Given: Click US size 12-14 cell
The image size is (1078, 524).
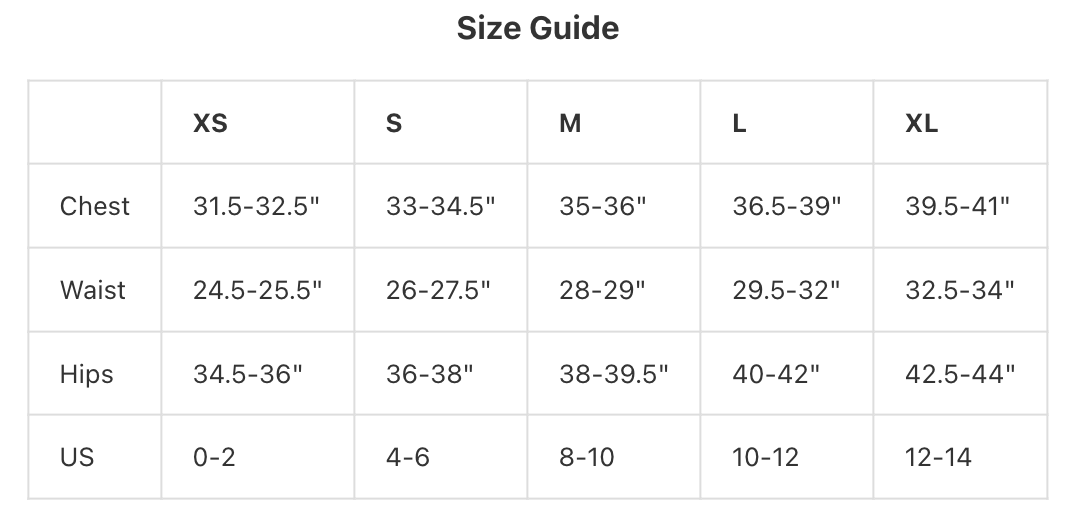Looking at the screenshot, I should pyautogui.click(x=939, y=457).
